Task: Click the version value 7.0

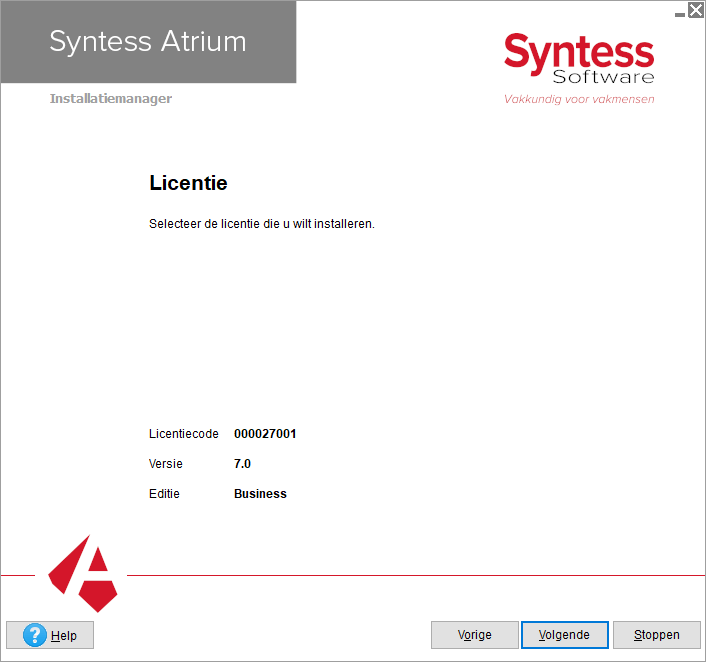Action: pos(242,463)
